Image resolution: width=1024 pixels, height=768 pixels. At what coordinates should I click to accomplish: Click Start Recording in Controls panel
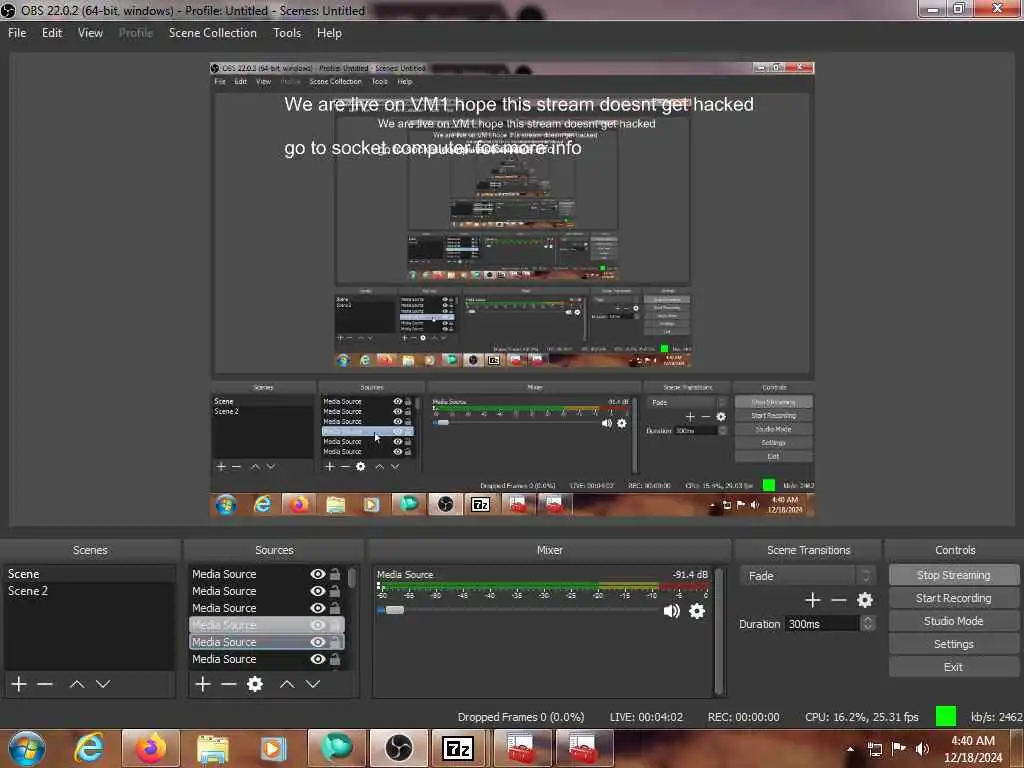pos(953,598)
